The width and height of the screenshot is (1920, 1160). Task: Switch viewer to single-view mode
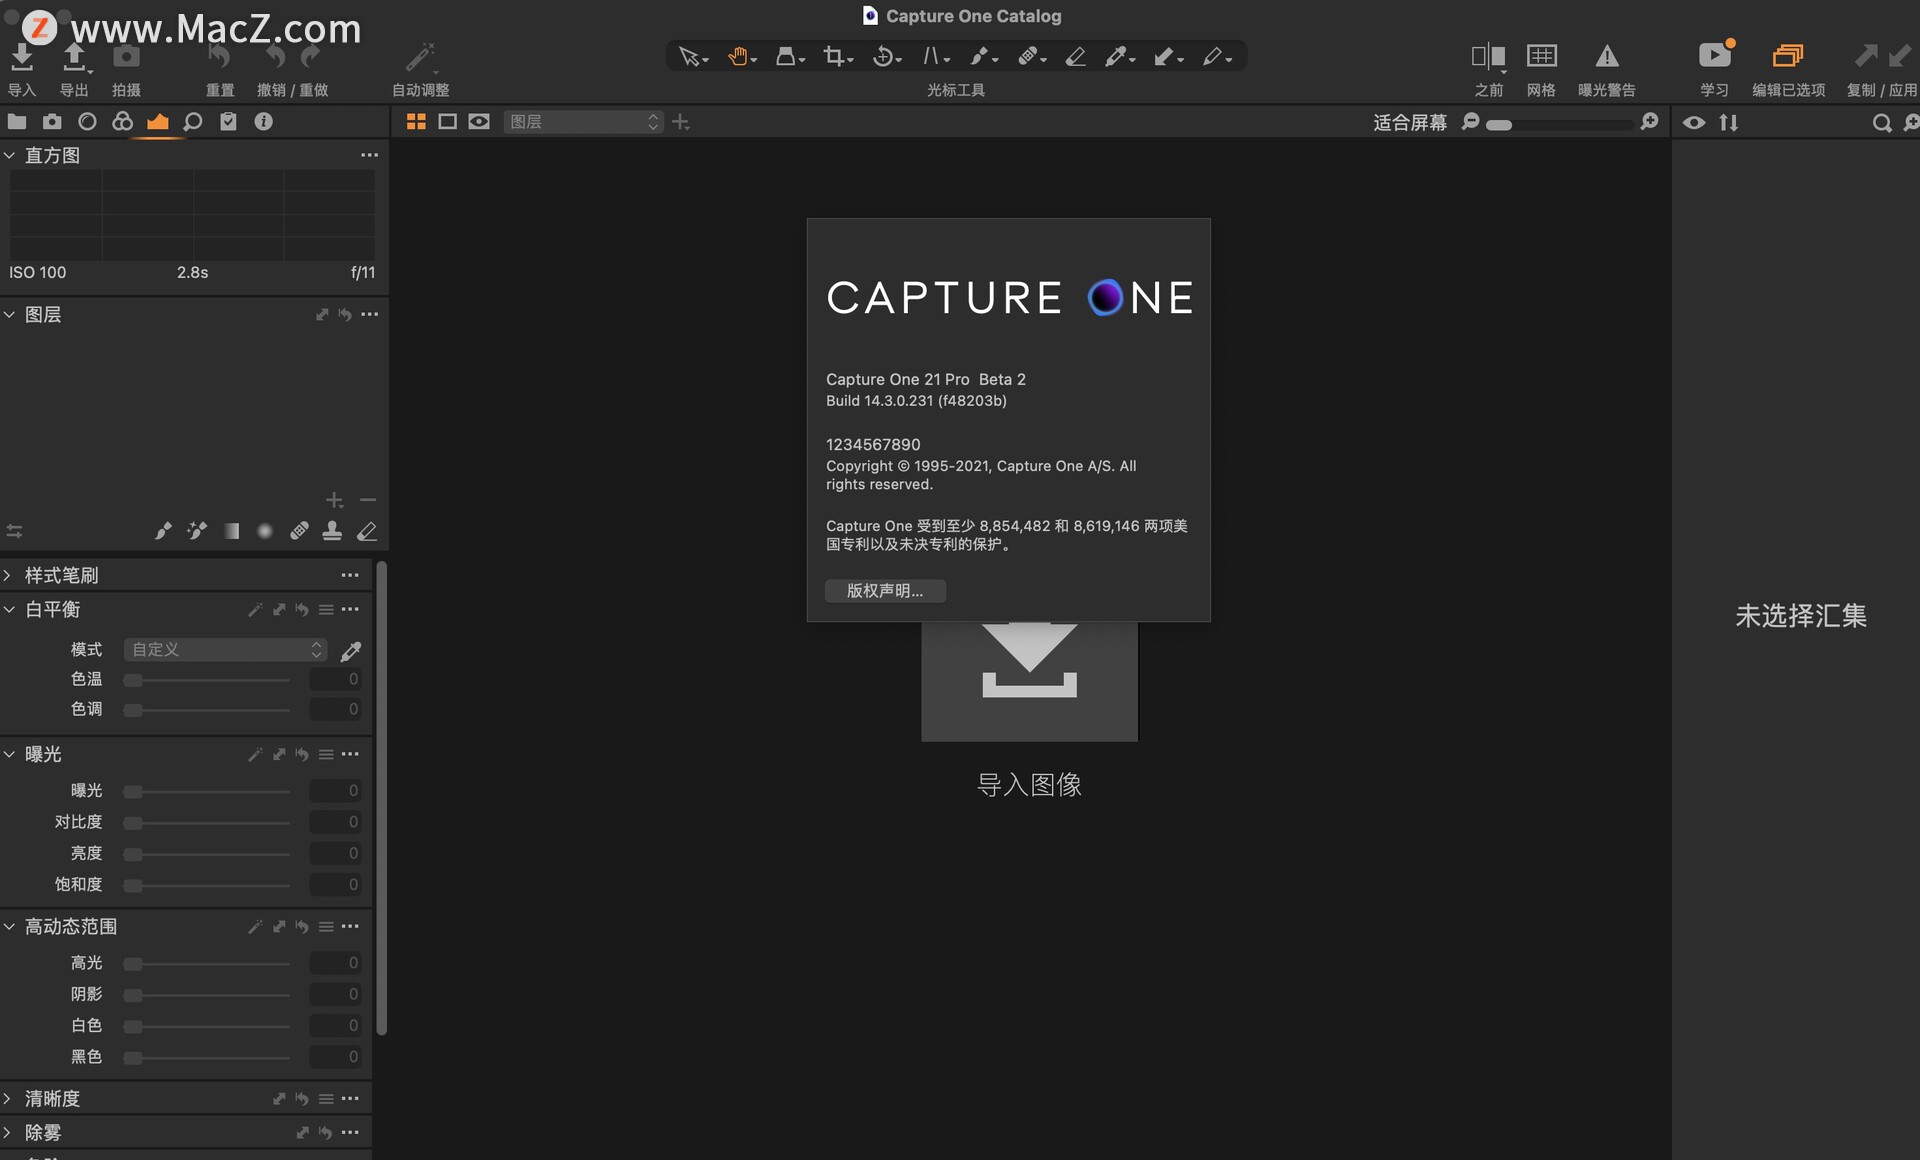coord(447,121)
